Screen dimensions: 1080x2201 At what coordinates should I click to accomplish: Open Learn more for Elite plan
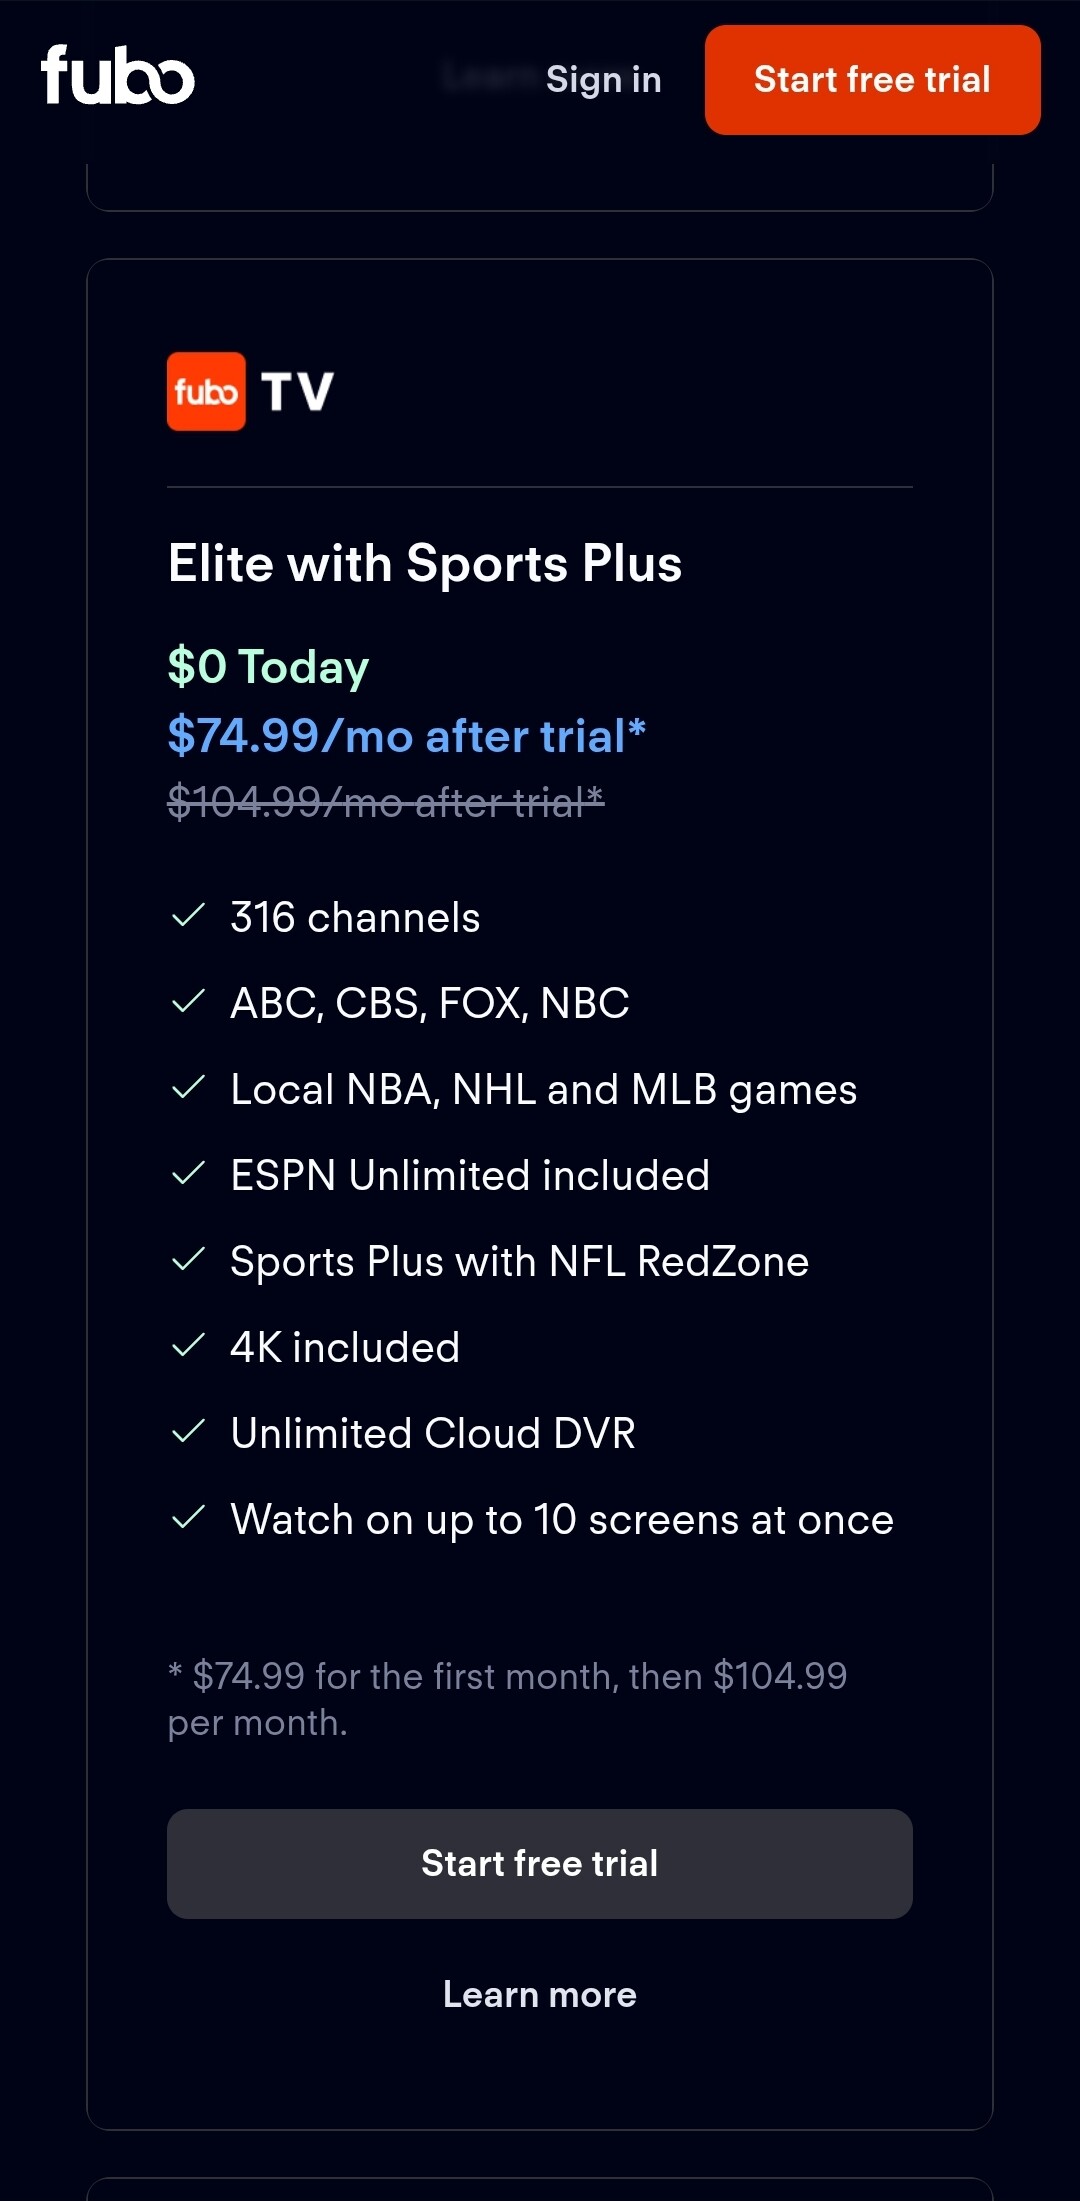click(540, 1994)
